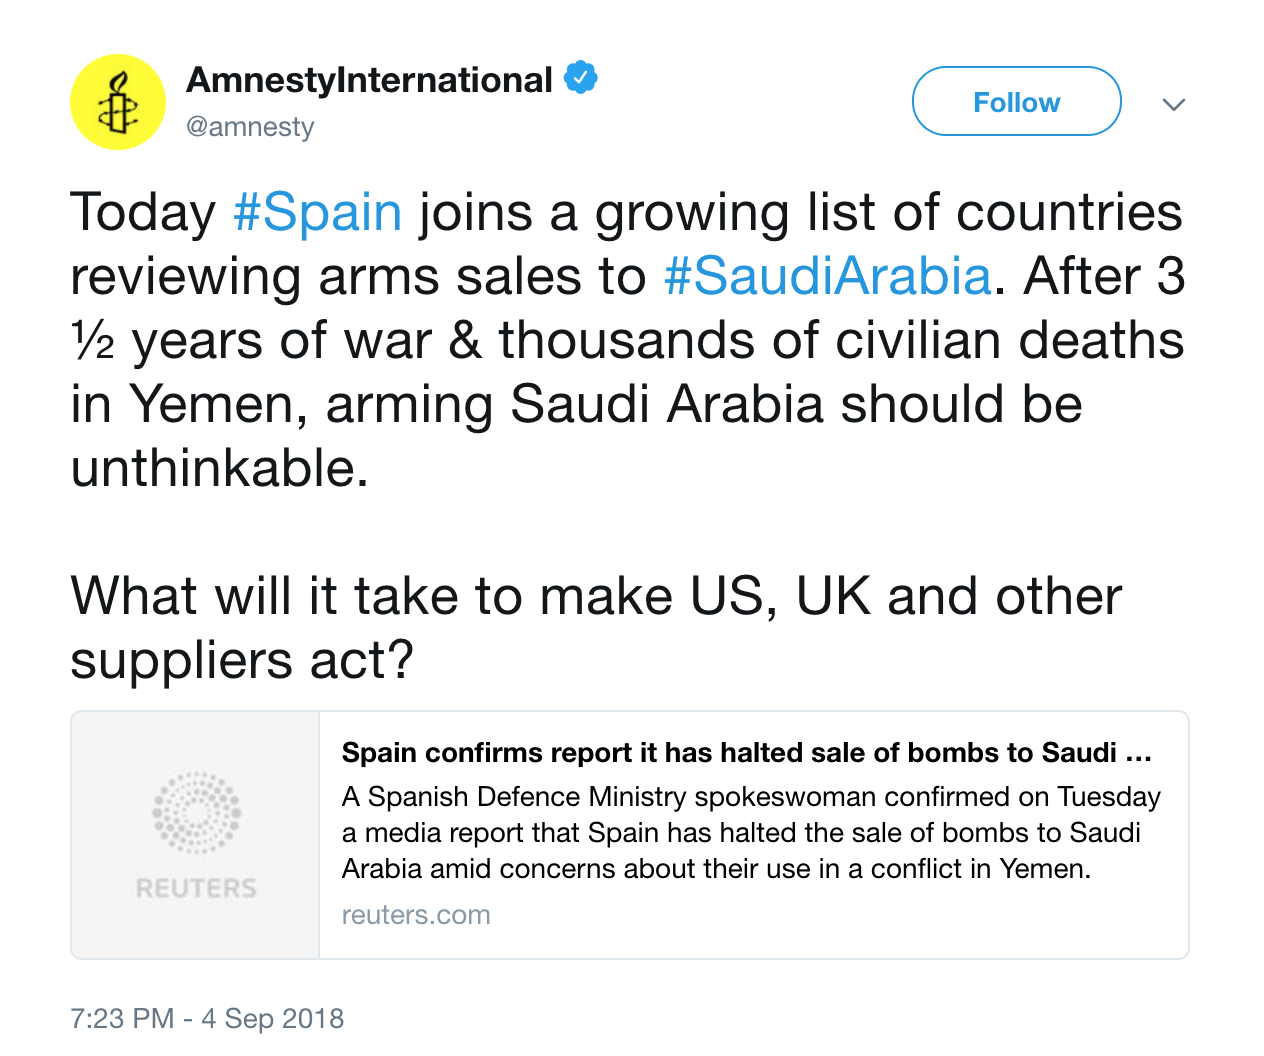Image resolution: width=1264 pixels, height=1056 pixels.
Task: Expand the tweet options chevron
Action: coord(1174,104)
